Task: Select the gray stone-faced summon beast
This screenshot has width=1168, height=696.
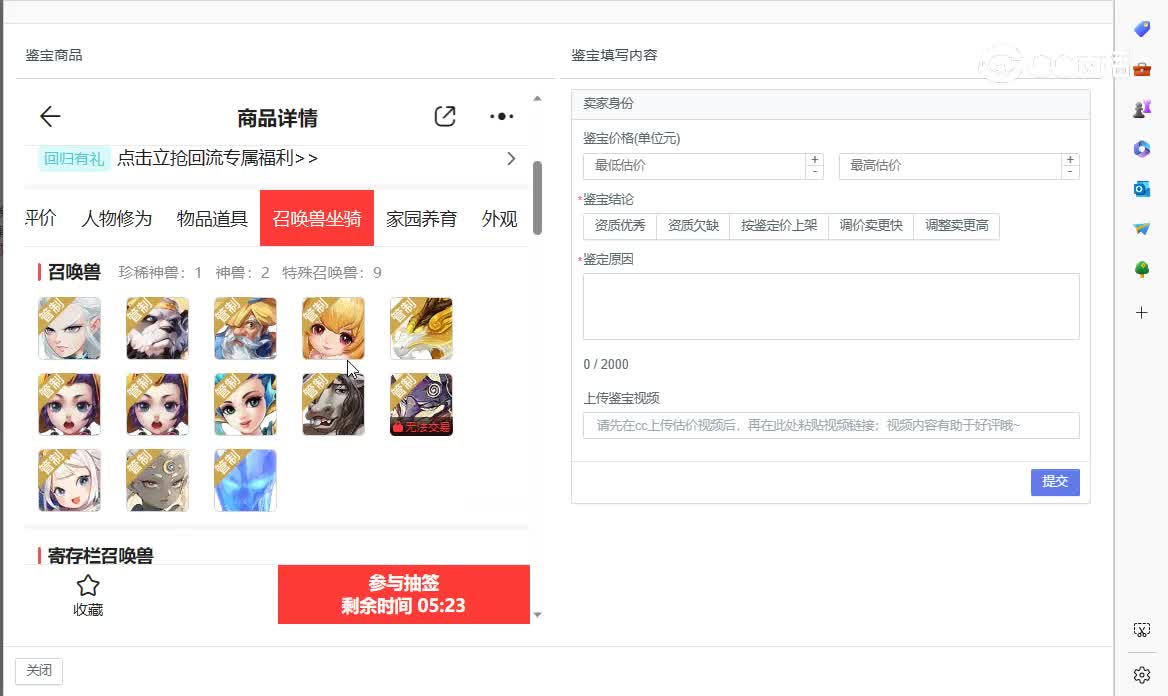Action: point(157,481)
